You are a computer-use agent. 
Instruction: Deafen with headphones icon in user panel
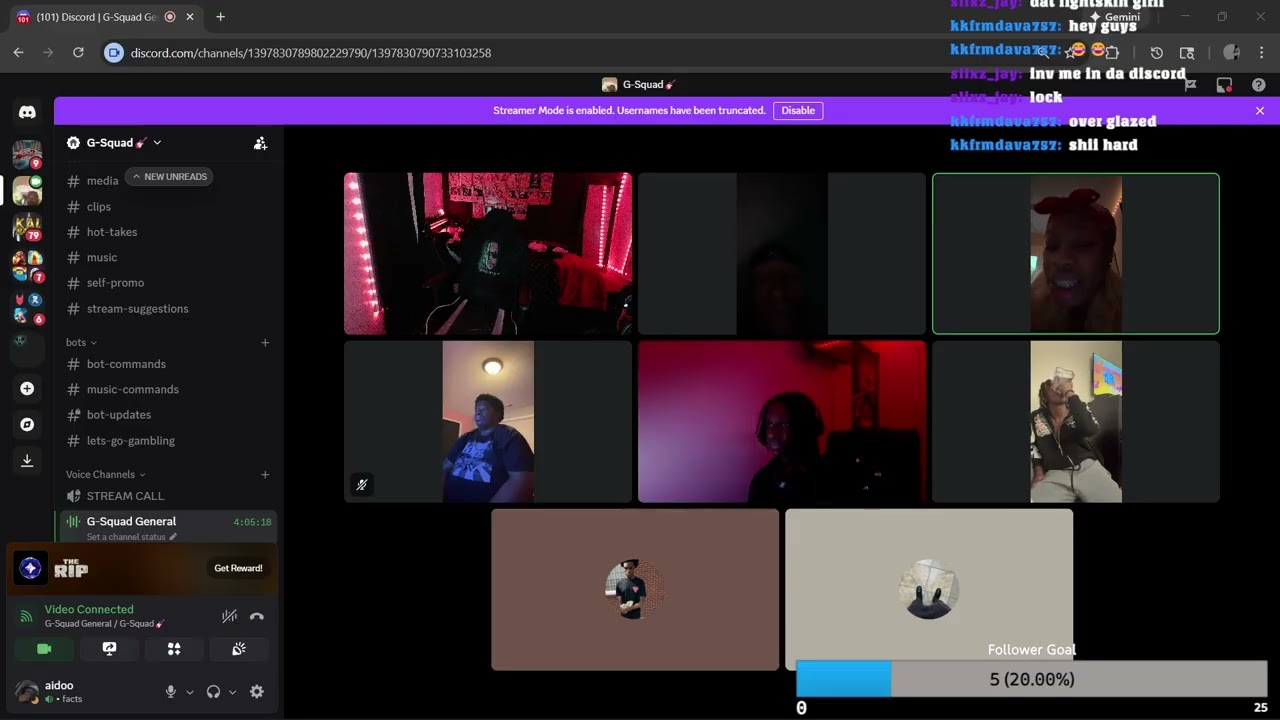213,691
